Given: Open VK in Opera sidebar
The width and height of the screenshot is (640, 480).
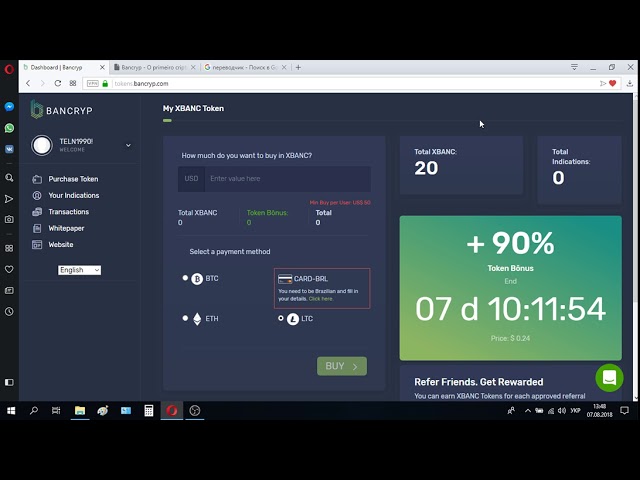Looking at the screenshot, I should click(x=9, y=149).
